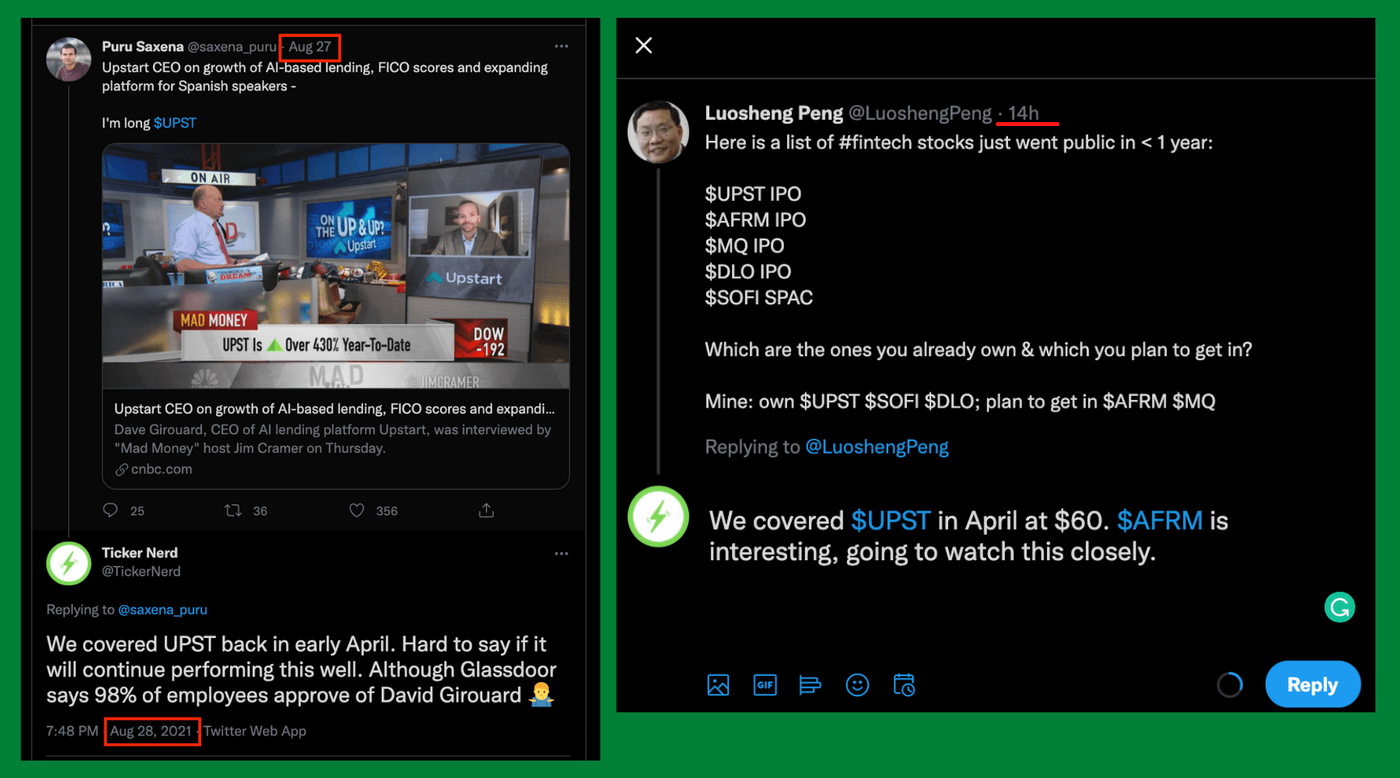1400x778 pixels.
Task: Click the @TickerNerd handle
Action: pyautogui.click(x=141, y=572)
